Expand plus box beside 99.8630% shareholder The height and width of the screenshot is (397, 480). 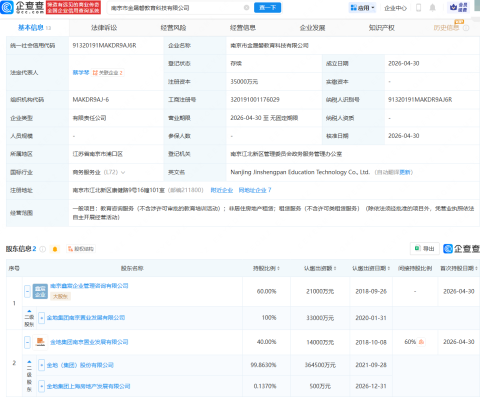[41, 365]
